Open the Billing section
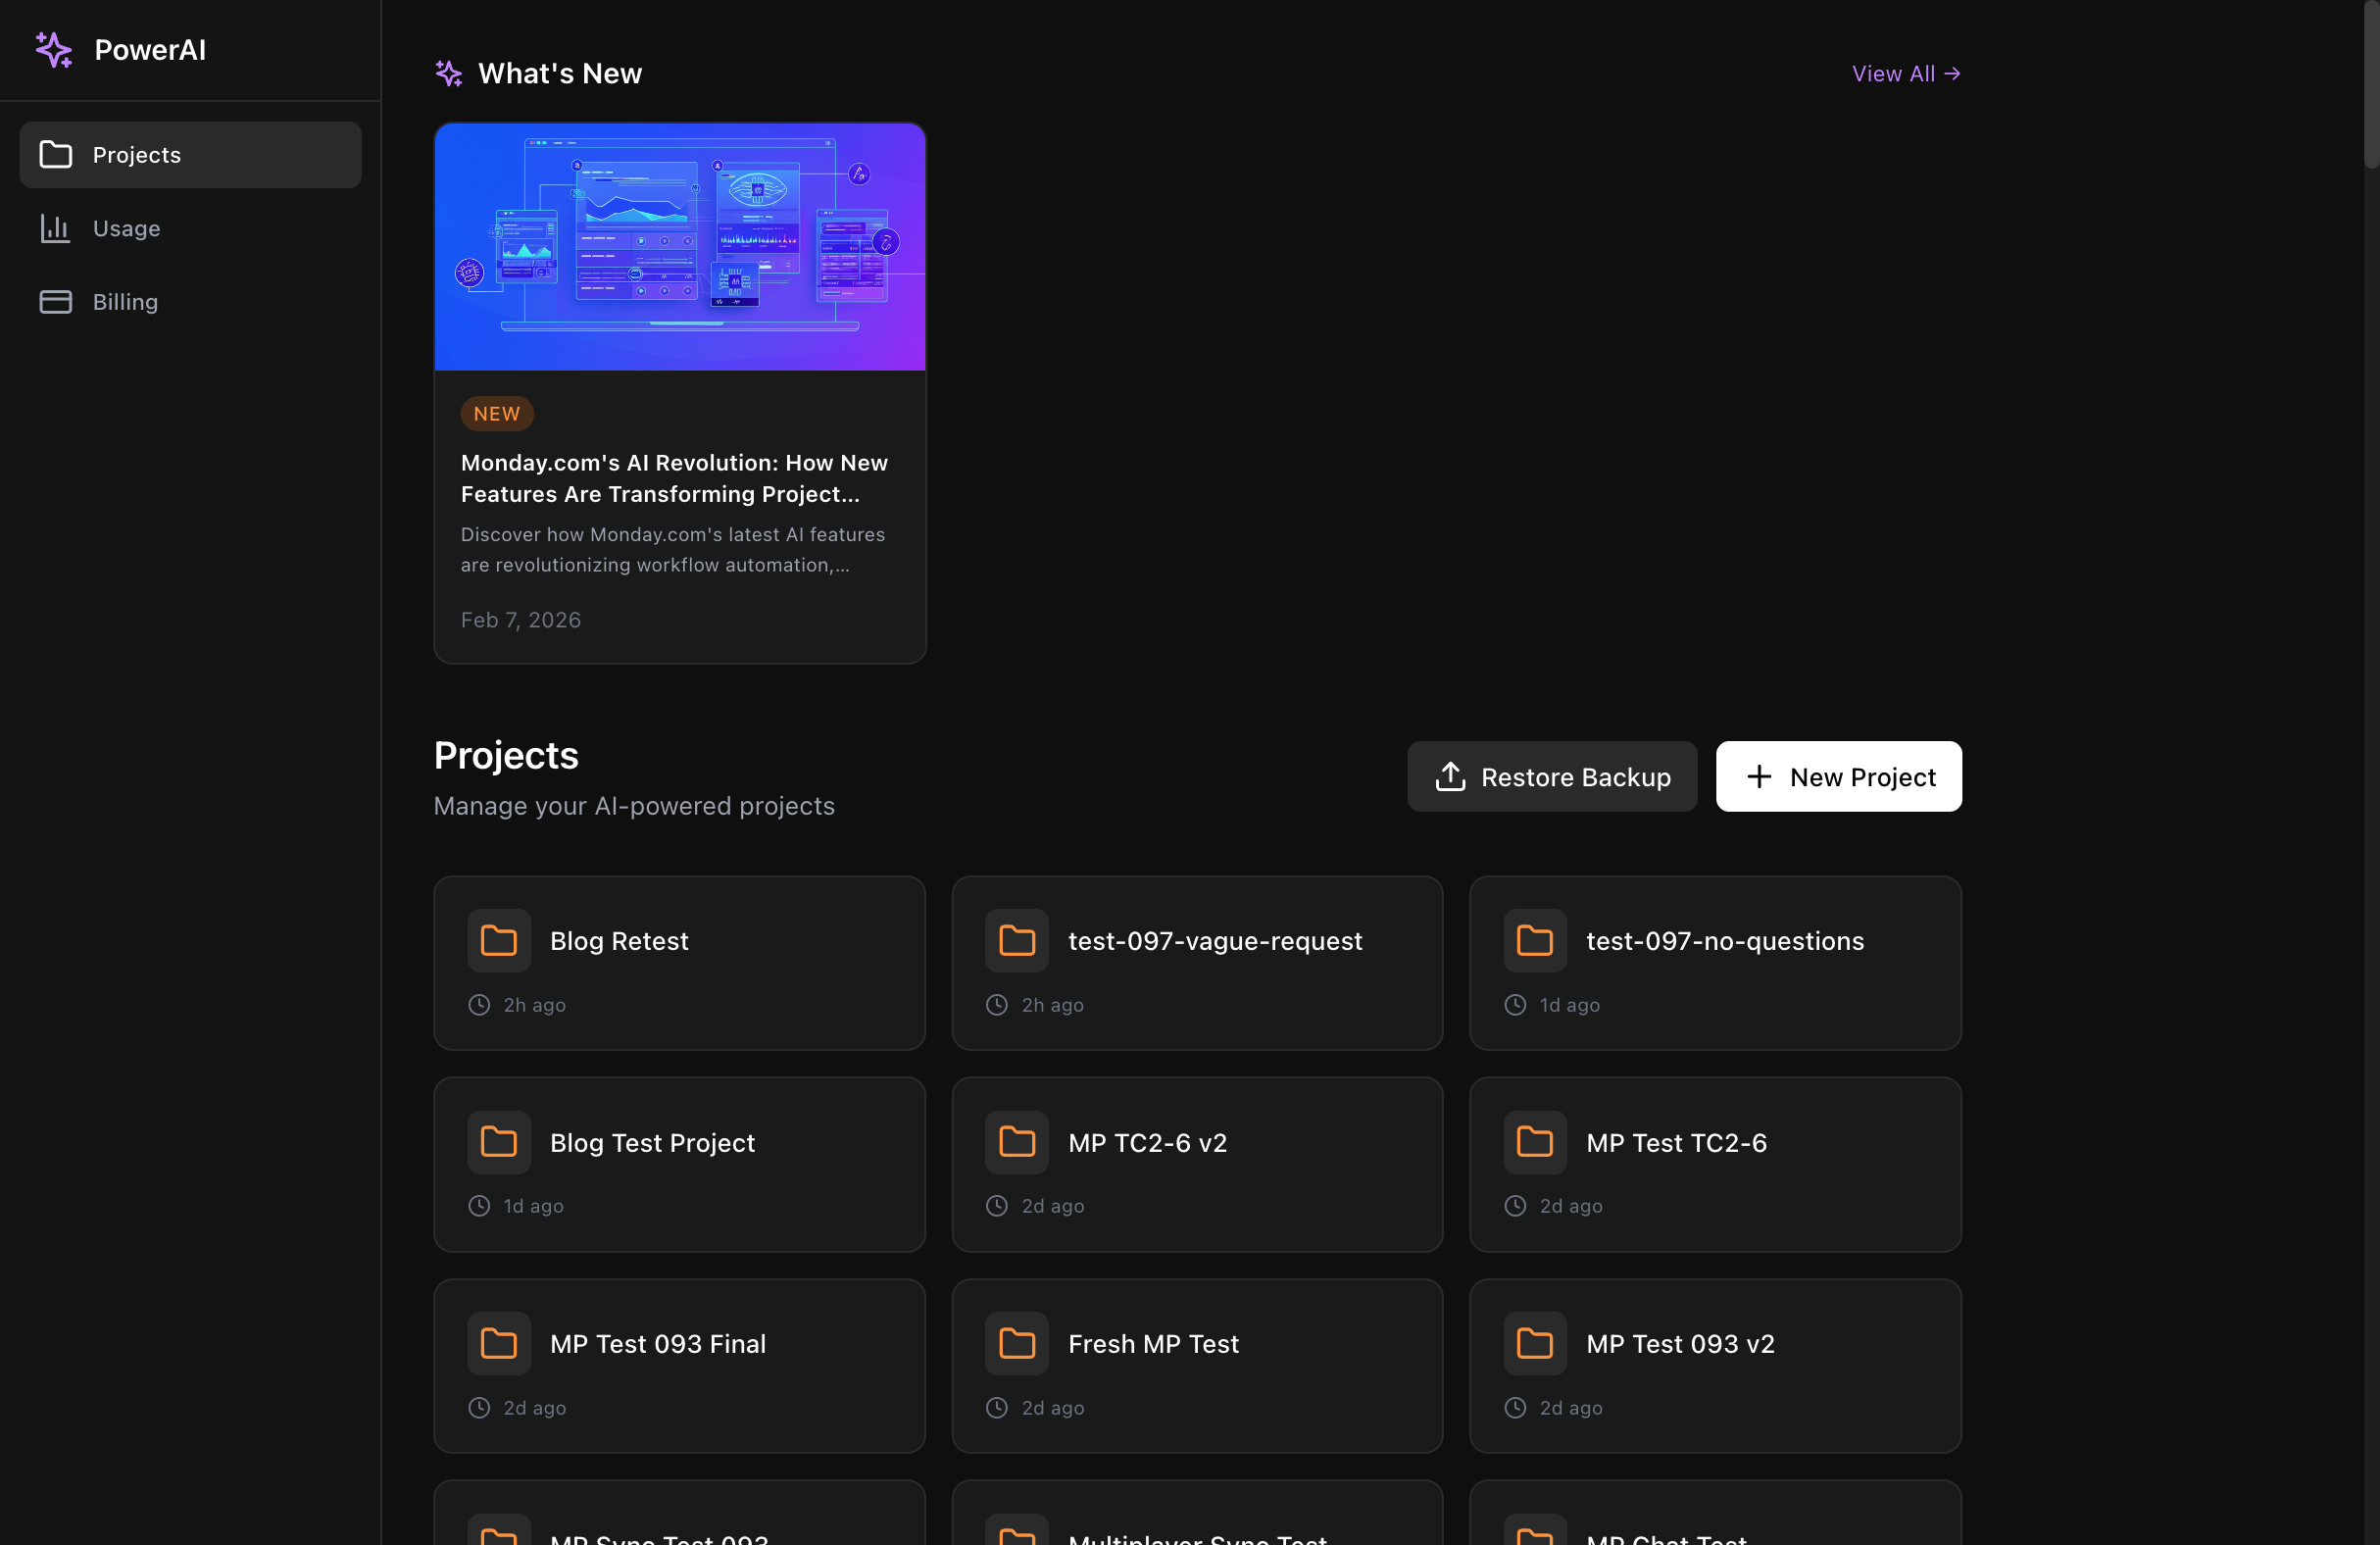 coord(126,301)
